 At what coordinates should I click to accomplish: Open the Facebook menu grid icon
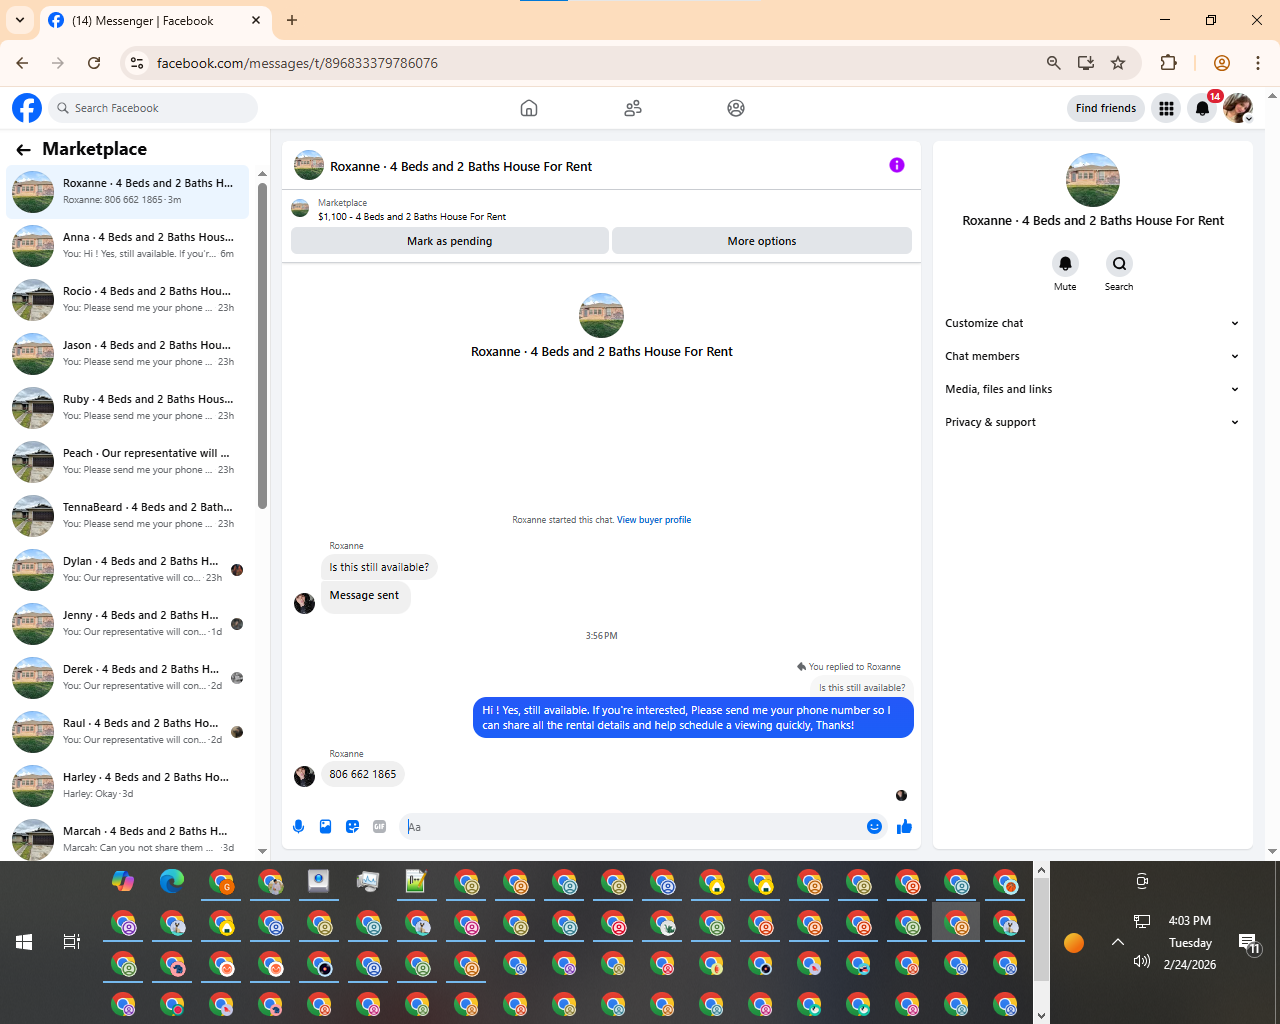point(1166,108)
